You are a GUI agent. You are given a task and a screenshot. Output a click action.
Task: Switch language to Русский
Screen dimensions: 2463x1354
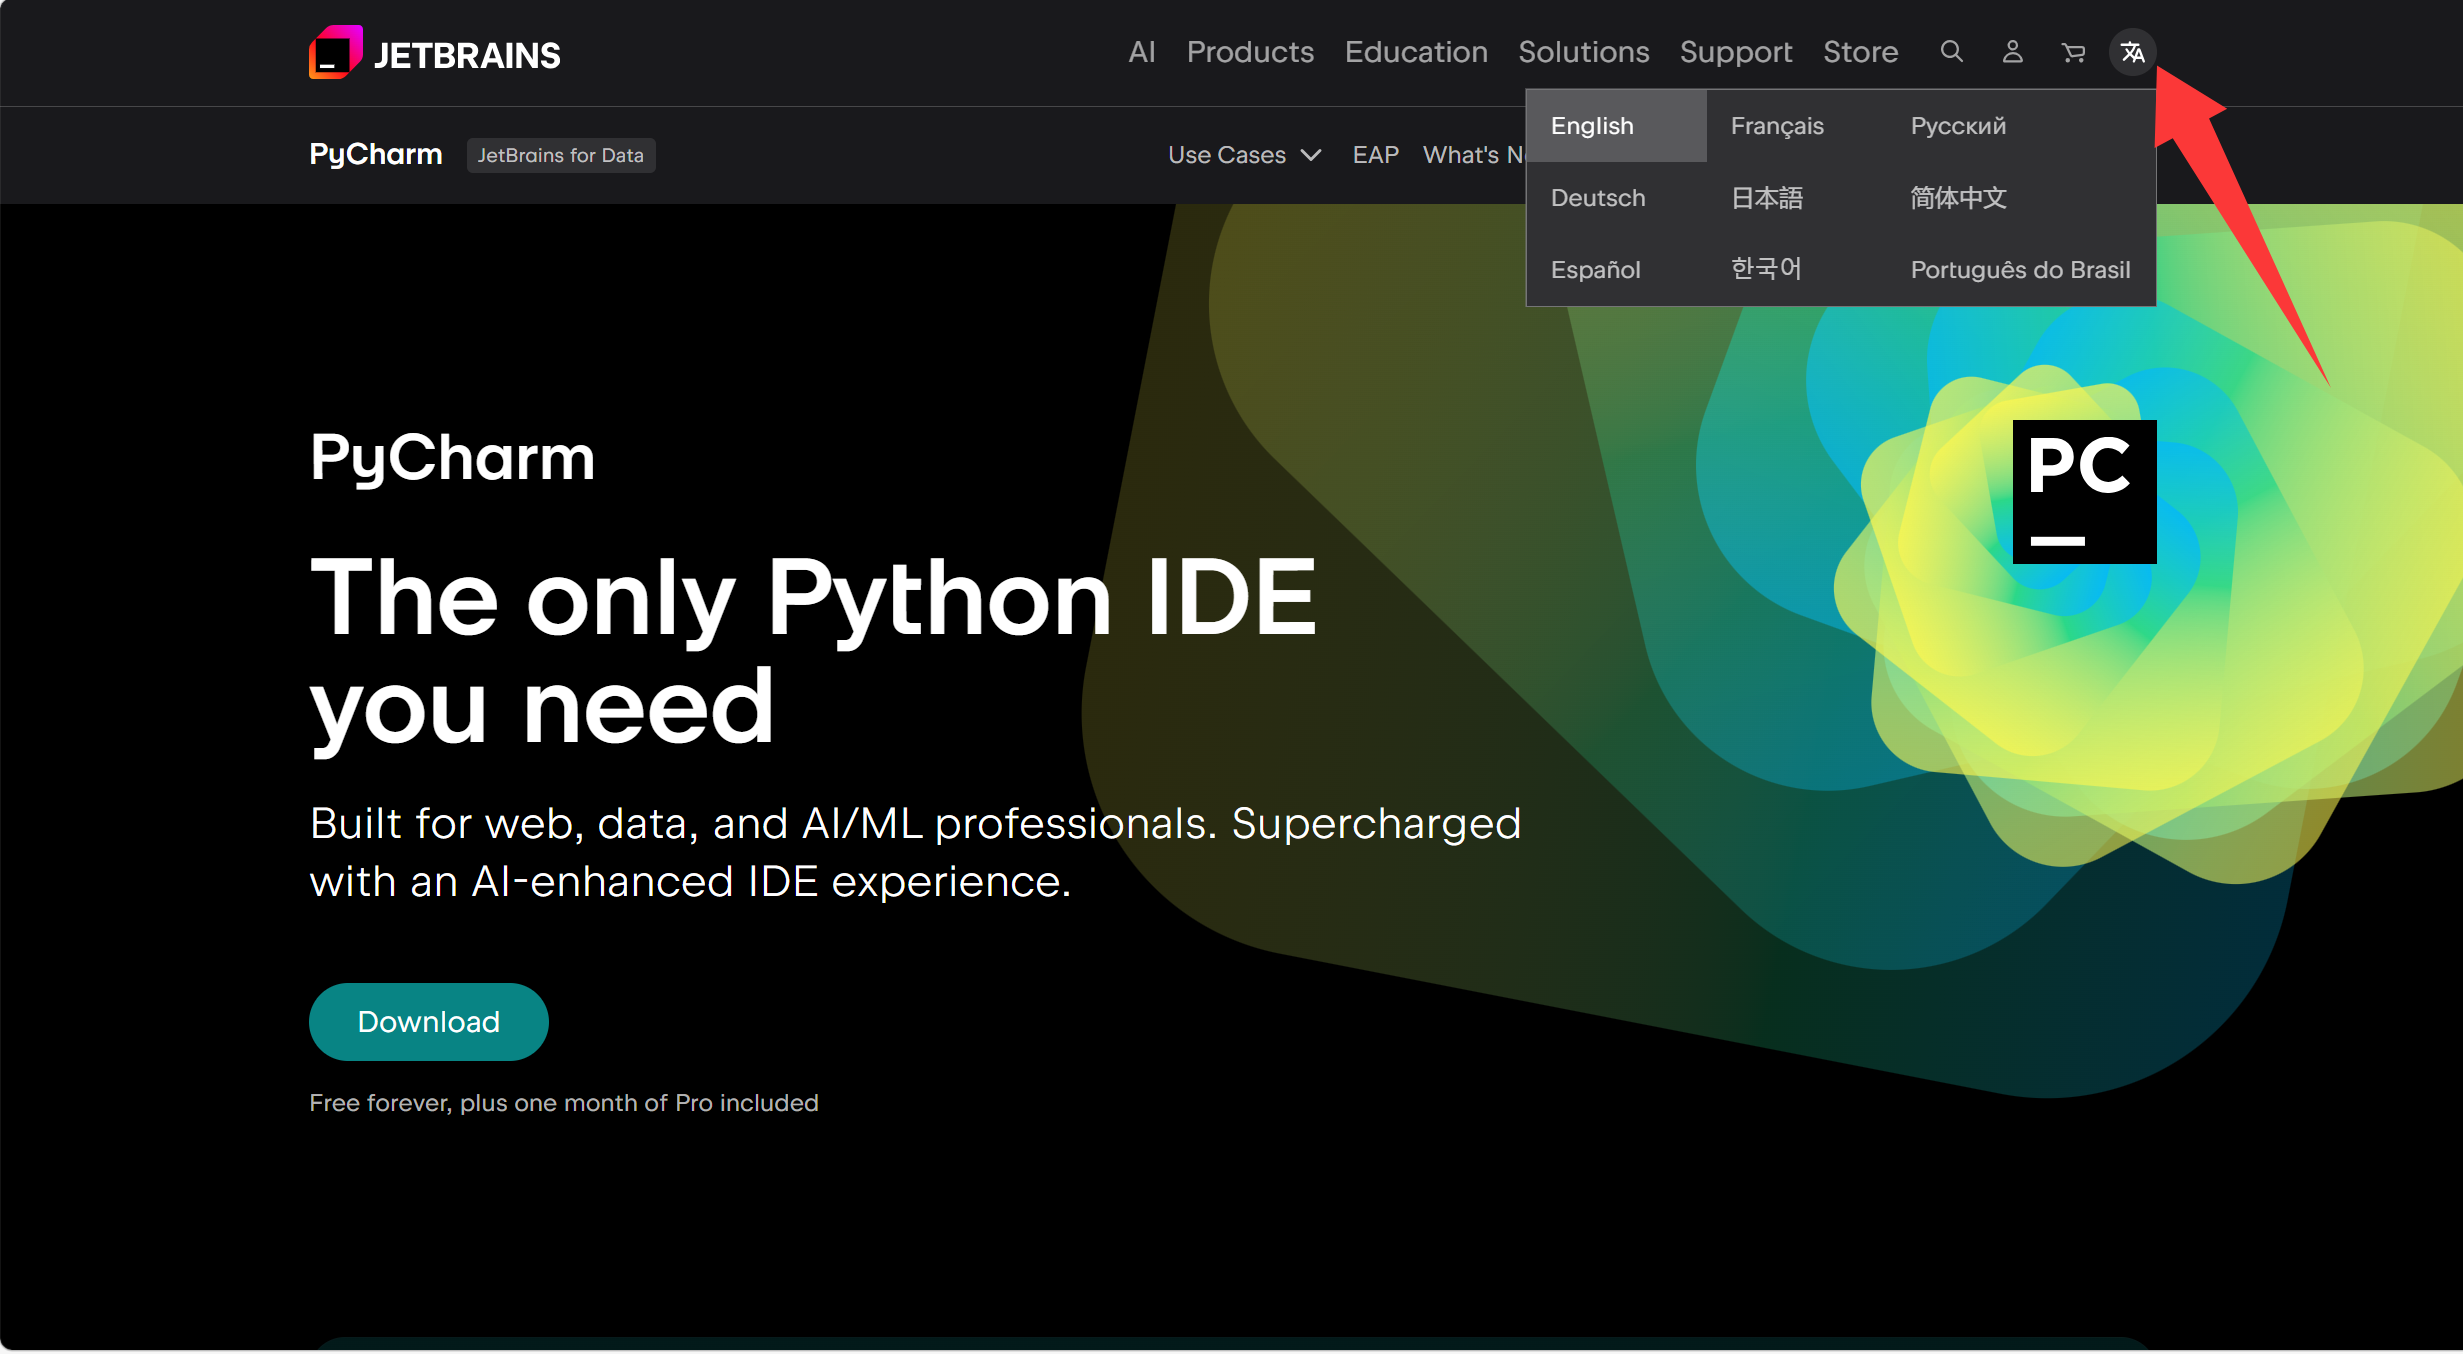point(1958,126)
